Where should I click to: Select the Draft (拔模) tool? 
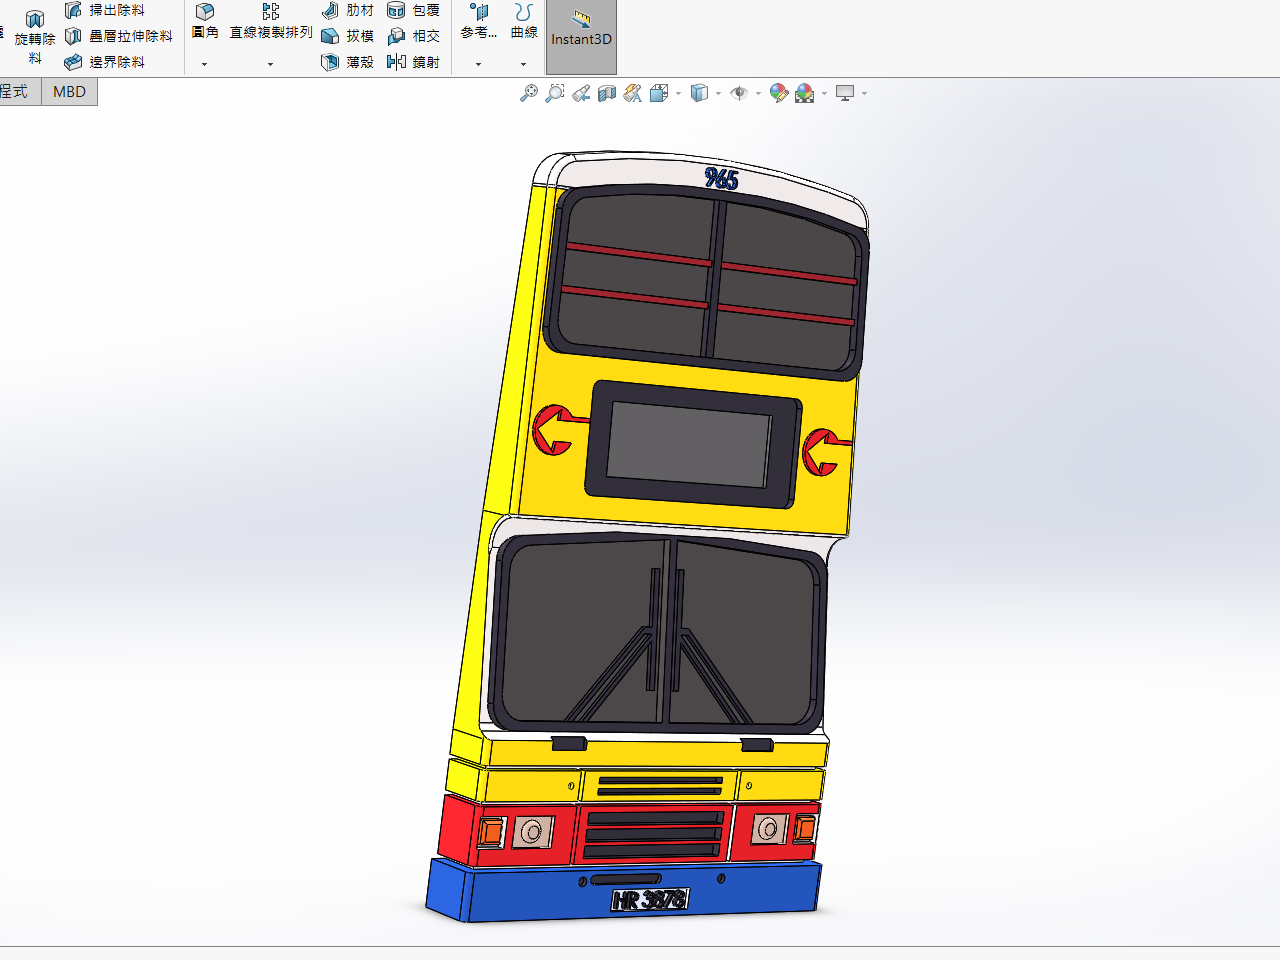click(x=347, y=36)
